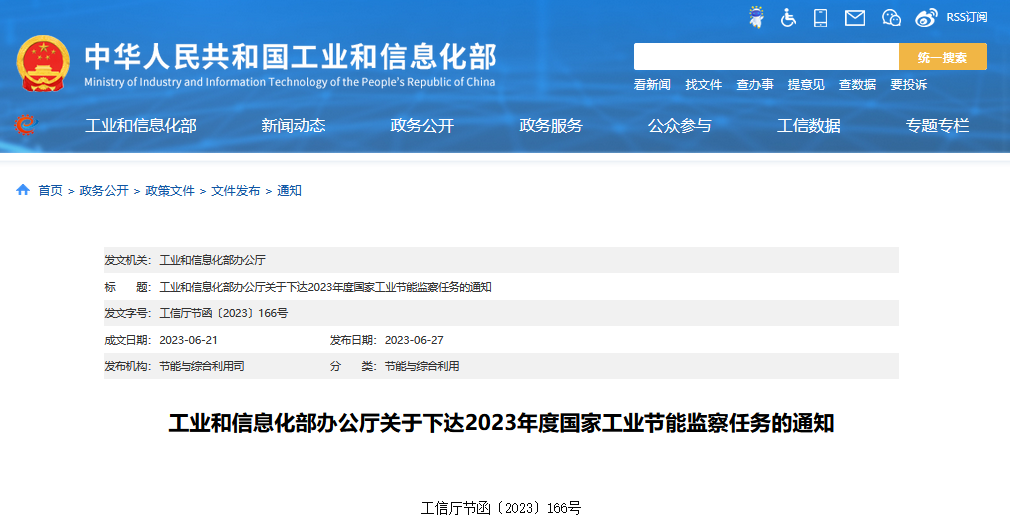Click the RSS订阅 link
The width and height of the screenshot is (1010, 523).
pos(967,17)
